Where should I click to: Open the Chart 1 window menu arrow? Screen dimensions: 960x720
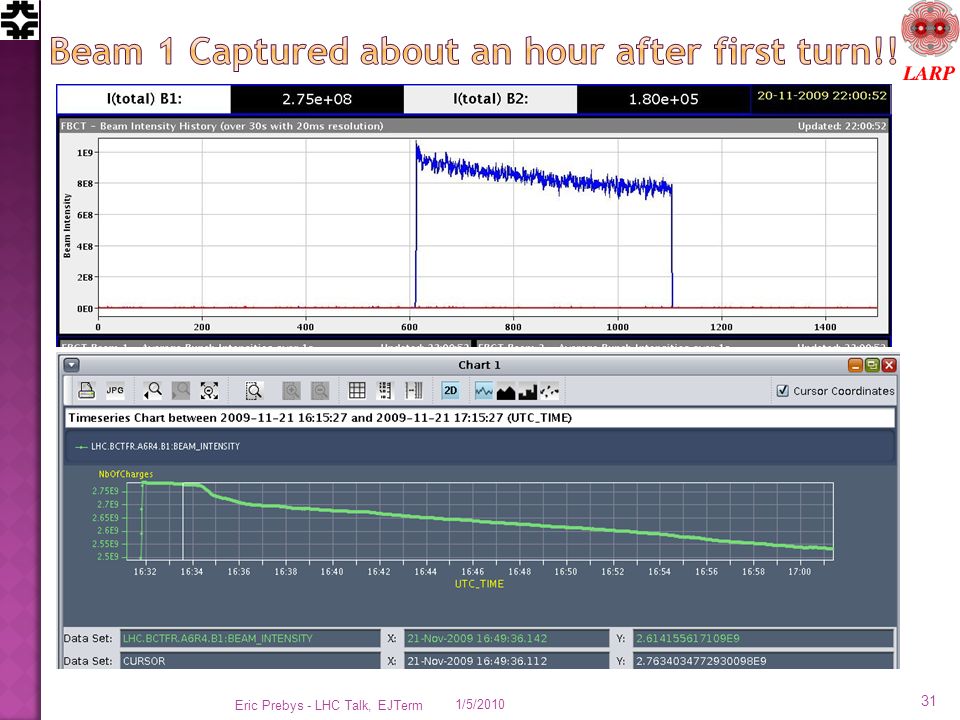pyautogui.click(x=72, y=366)
